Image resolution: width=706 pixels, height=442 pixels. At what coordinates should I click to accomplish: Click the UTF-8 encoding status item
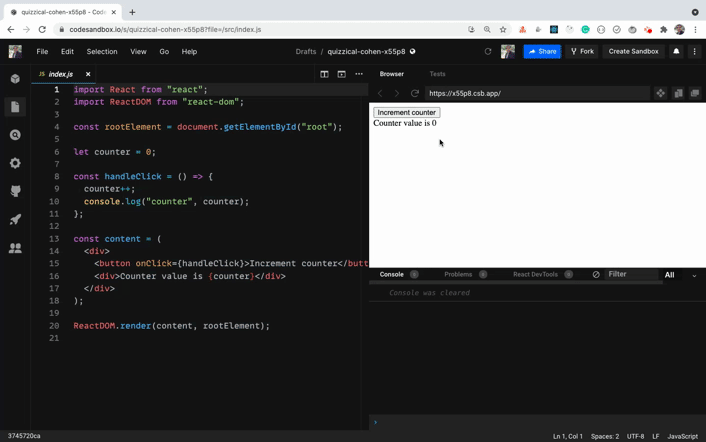[635, 436]
